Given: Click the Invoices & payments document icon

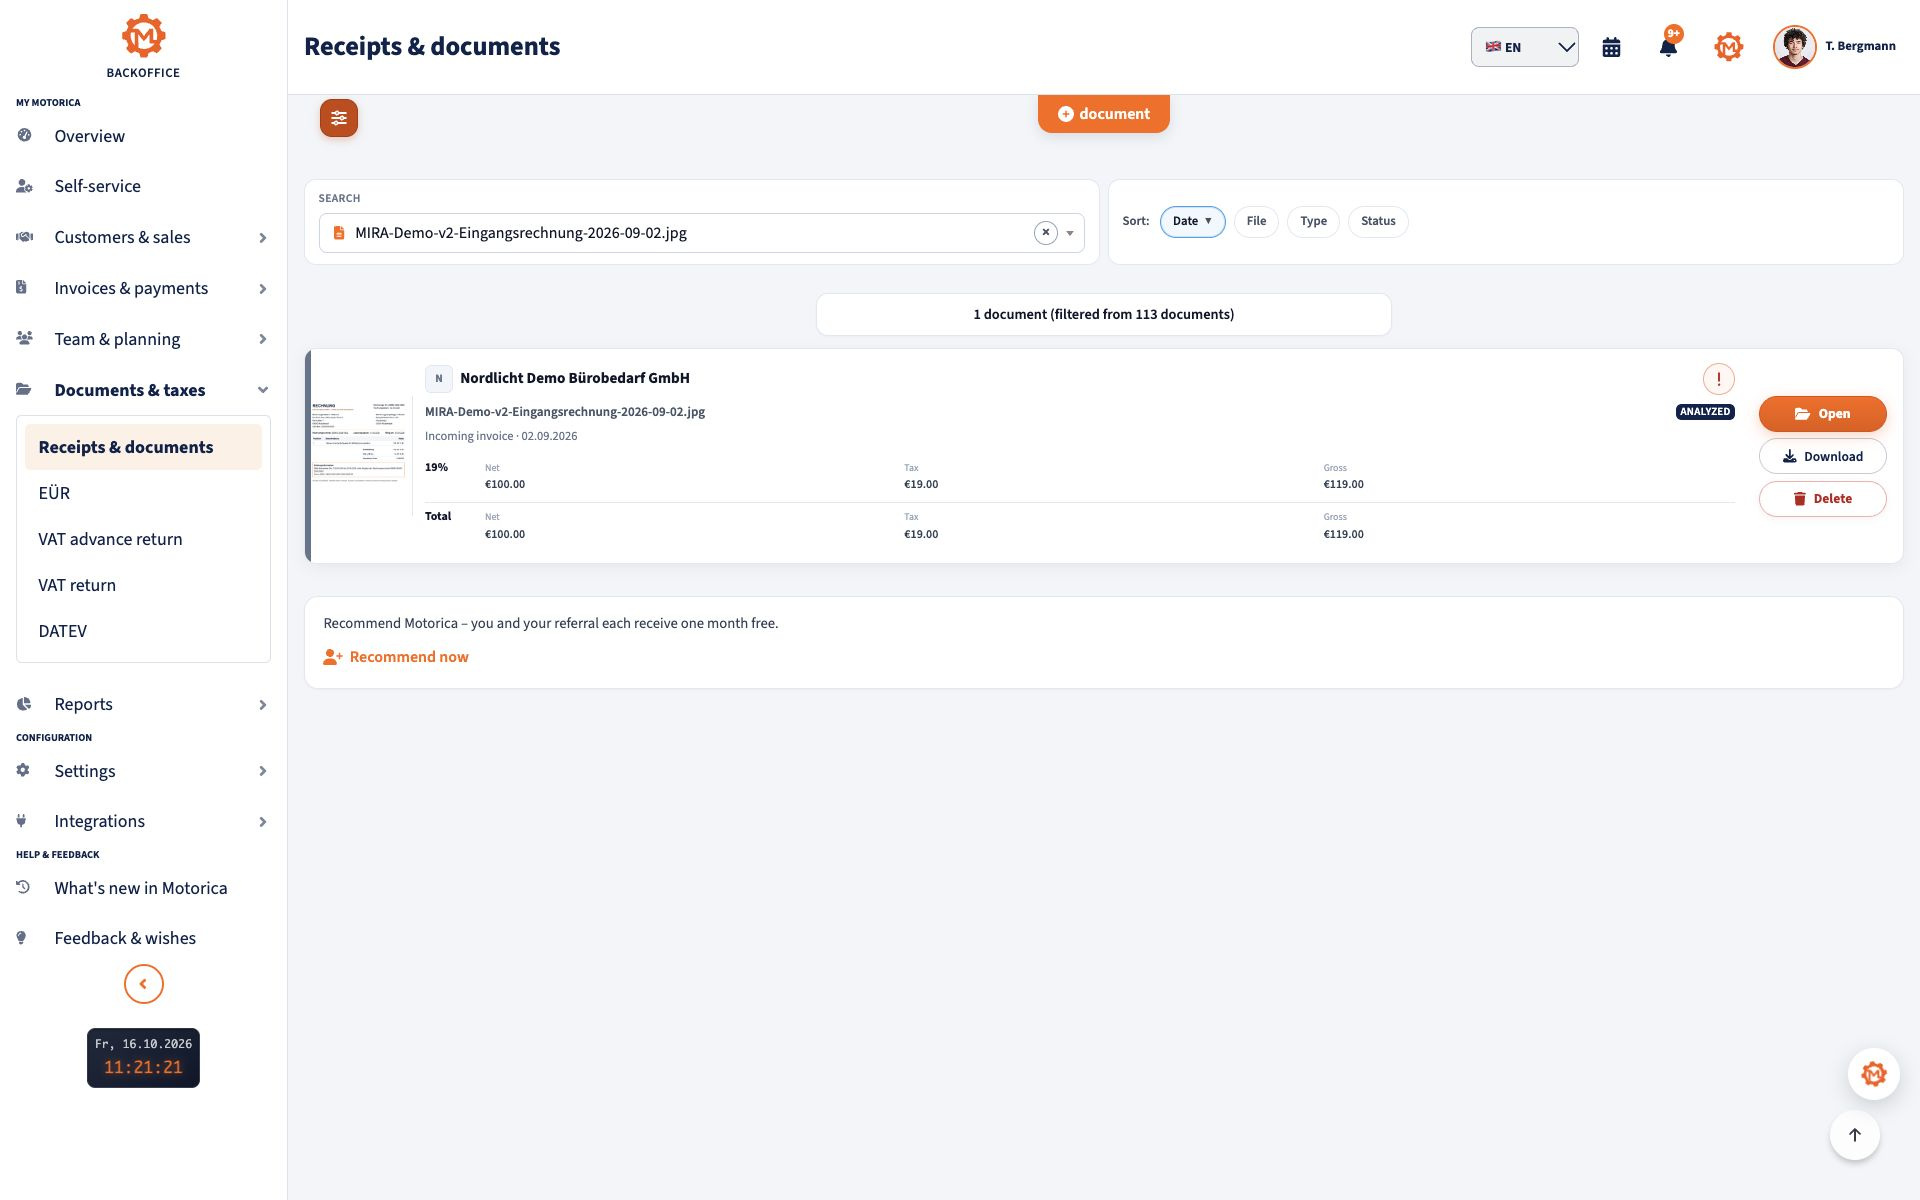Looking at the screenshot, I should pyautogui.click(x=22, y=288).
